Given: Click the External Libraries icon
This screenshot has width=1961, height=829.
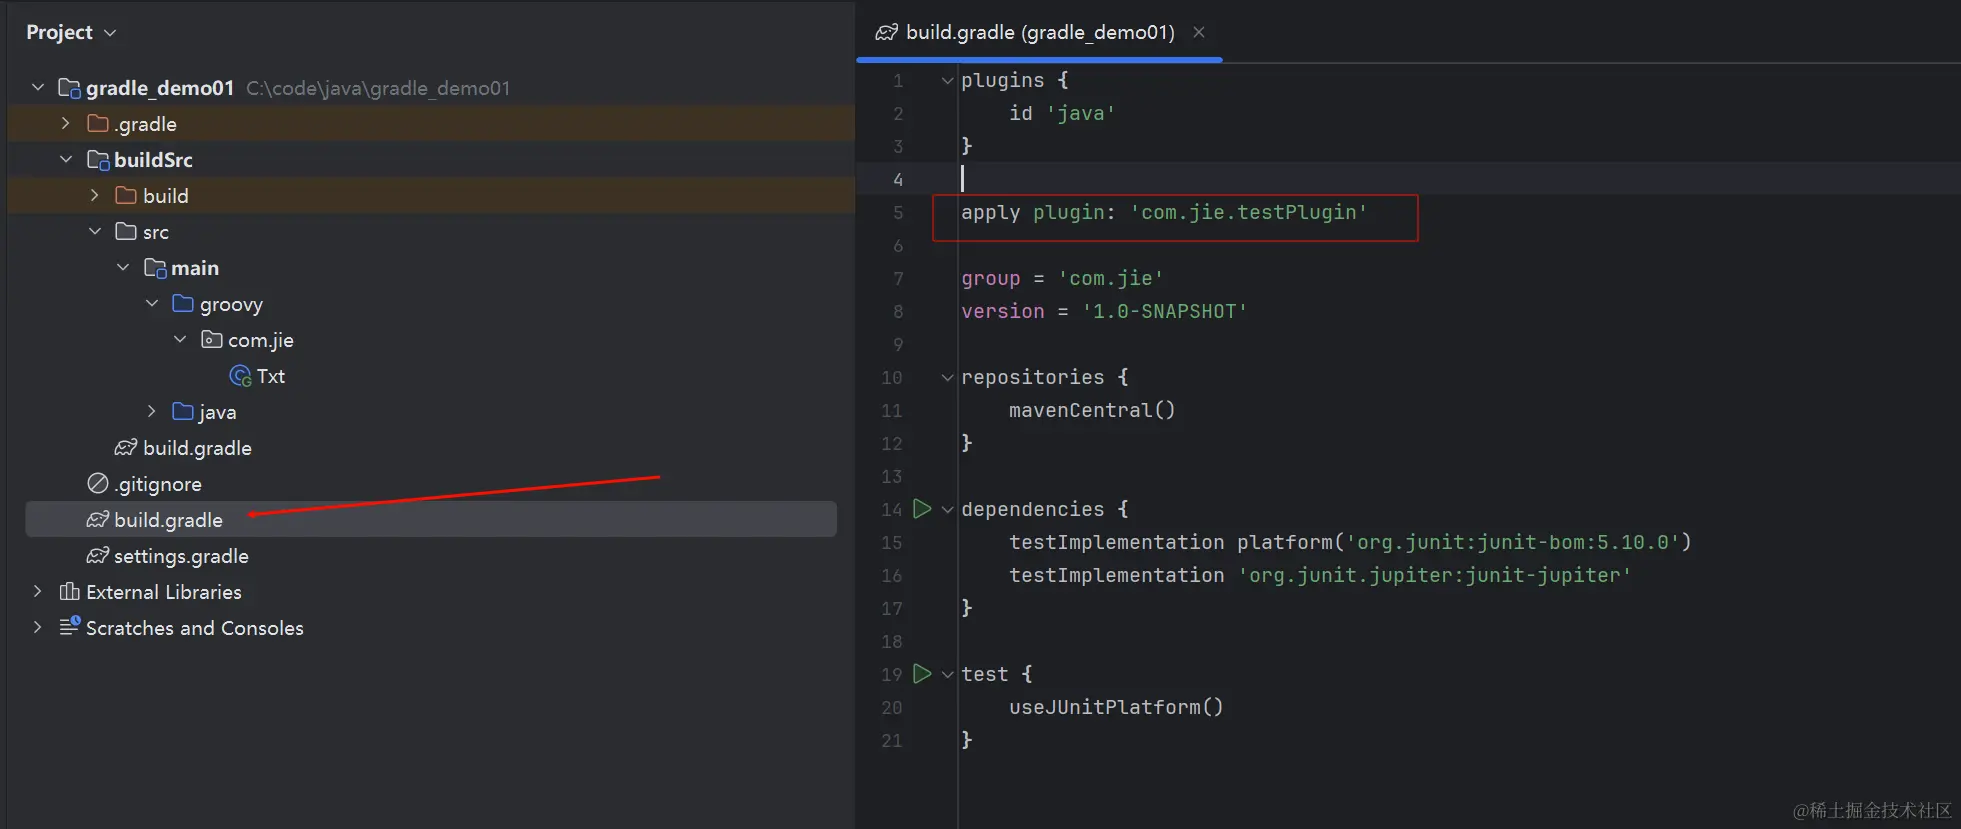Looking at the screenshot, I should tap(69, 592).
